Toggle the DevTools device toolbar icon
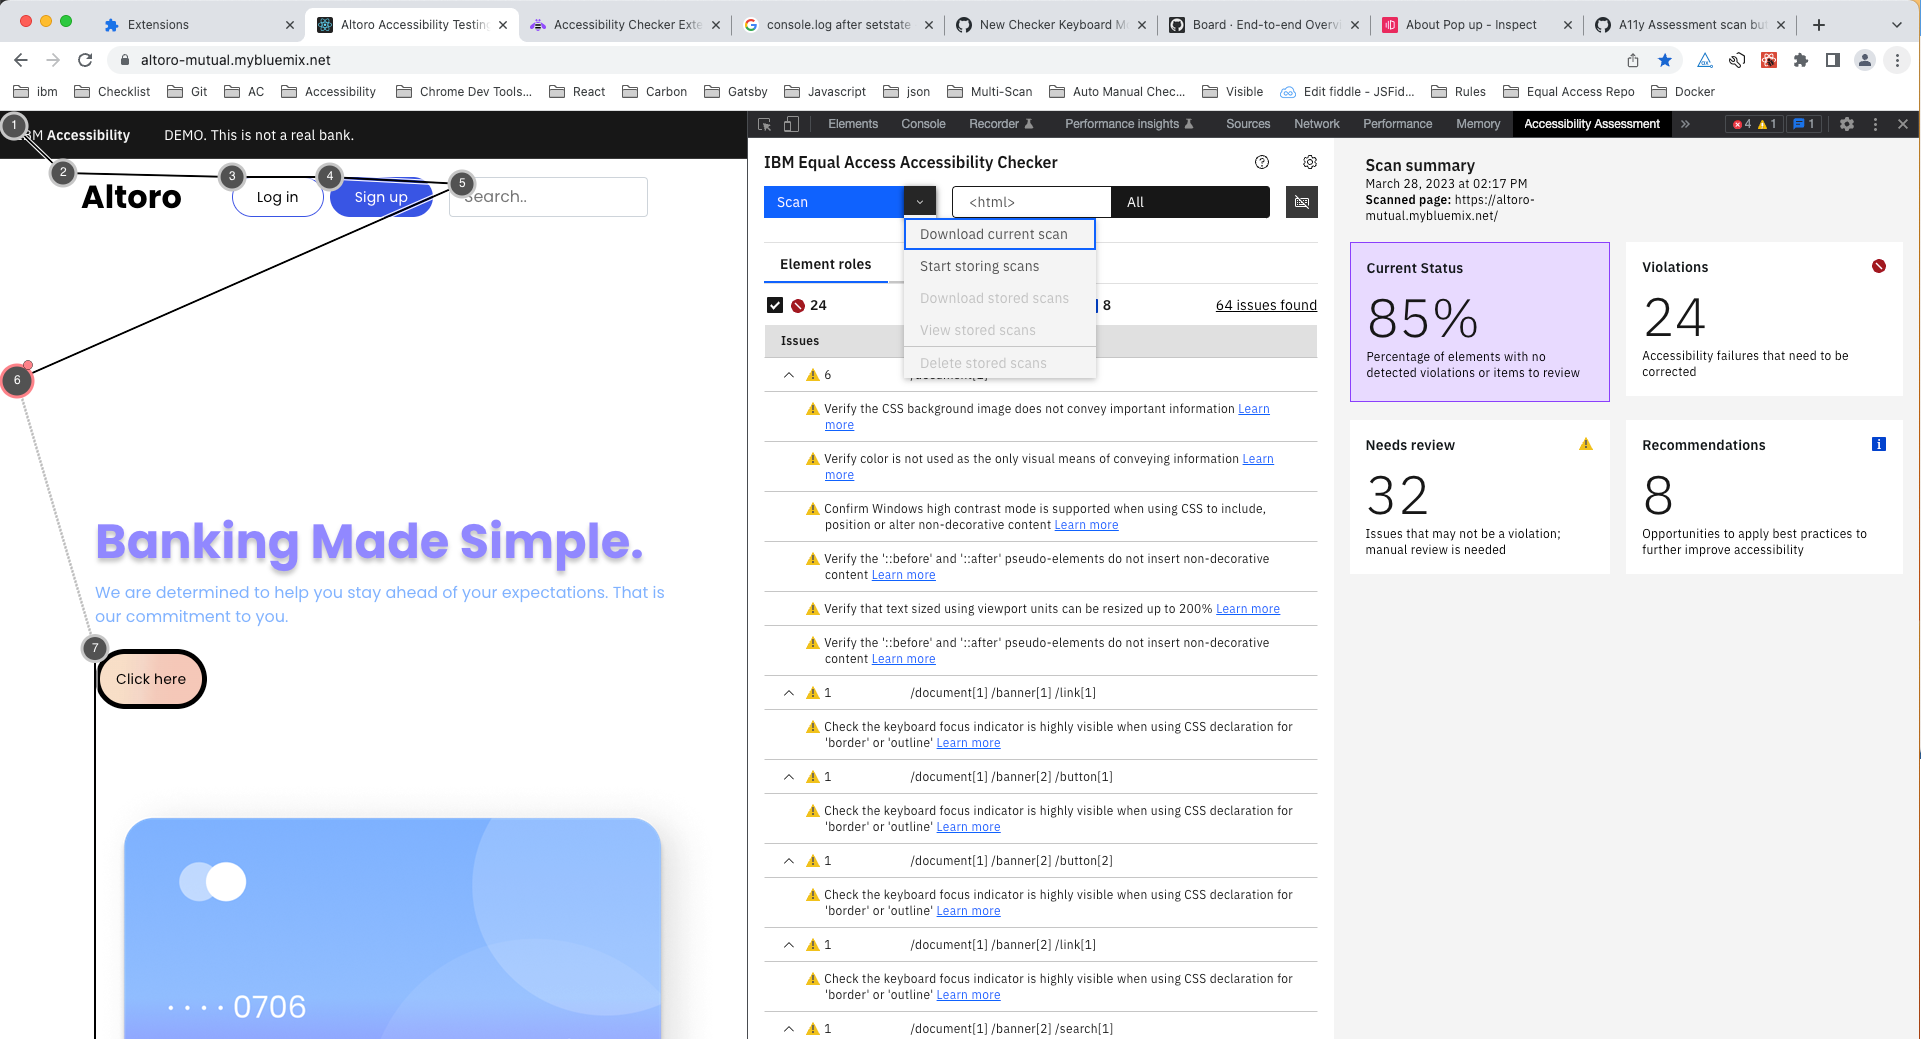Screen dimensions: 1921x1039 (791, 124)
